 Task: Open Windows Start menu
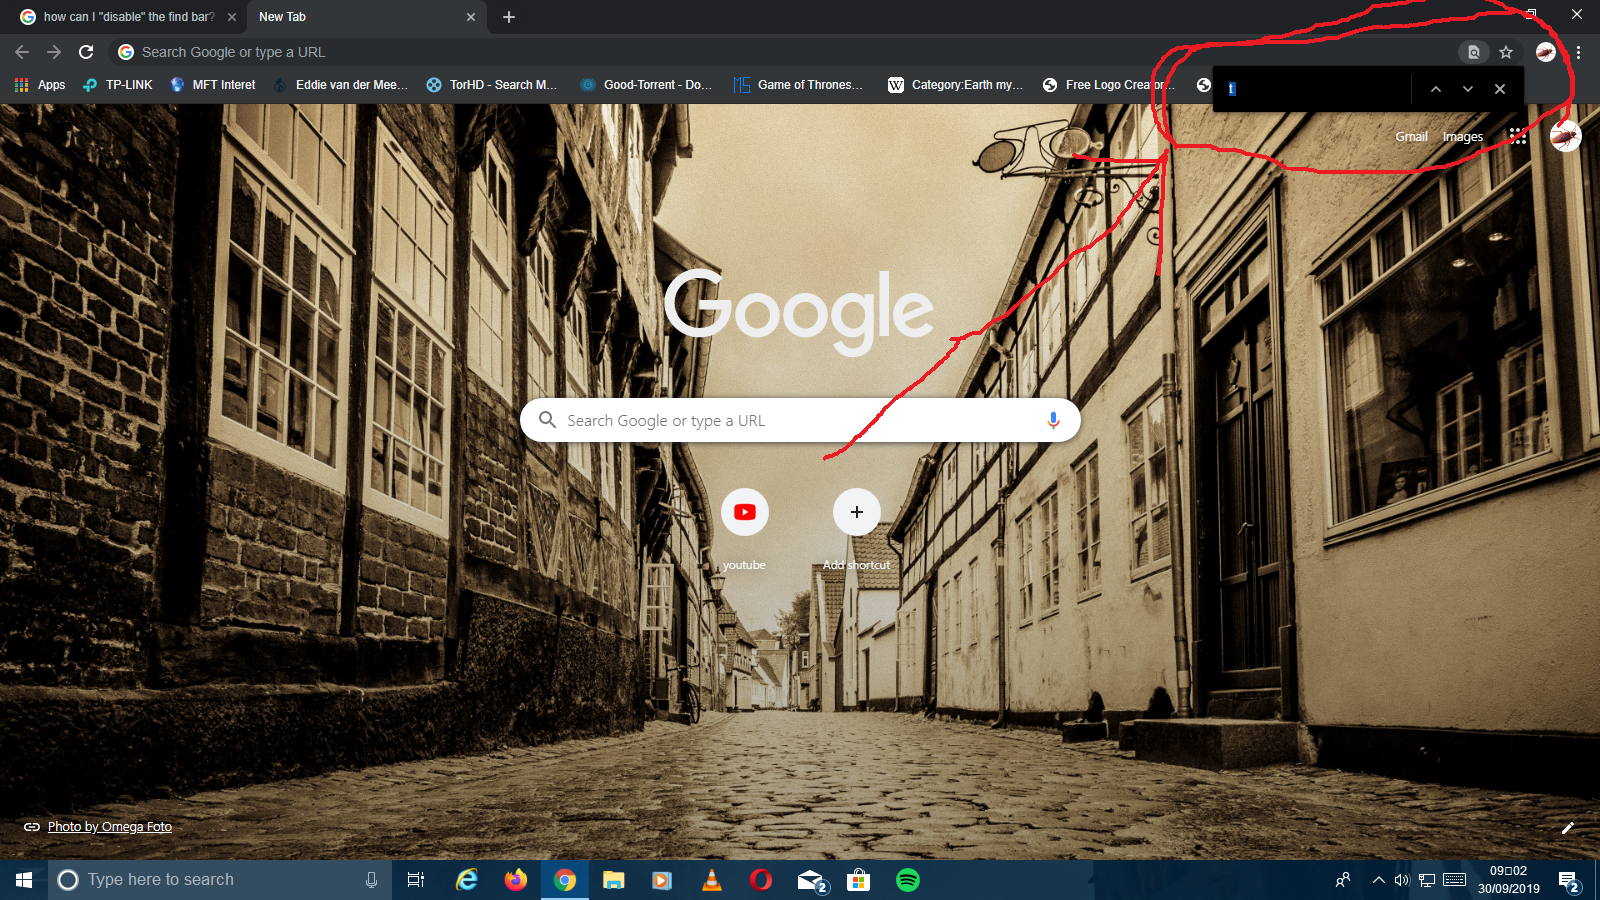[24, 880]
